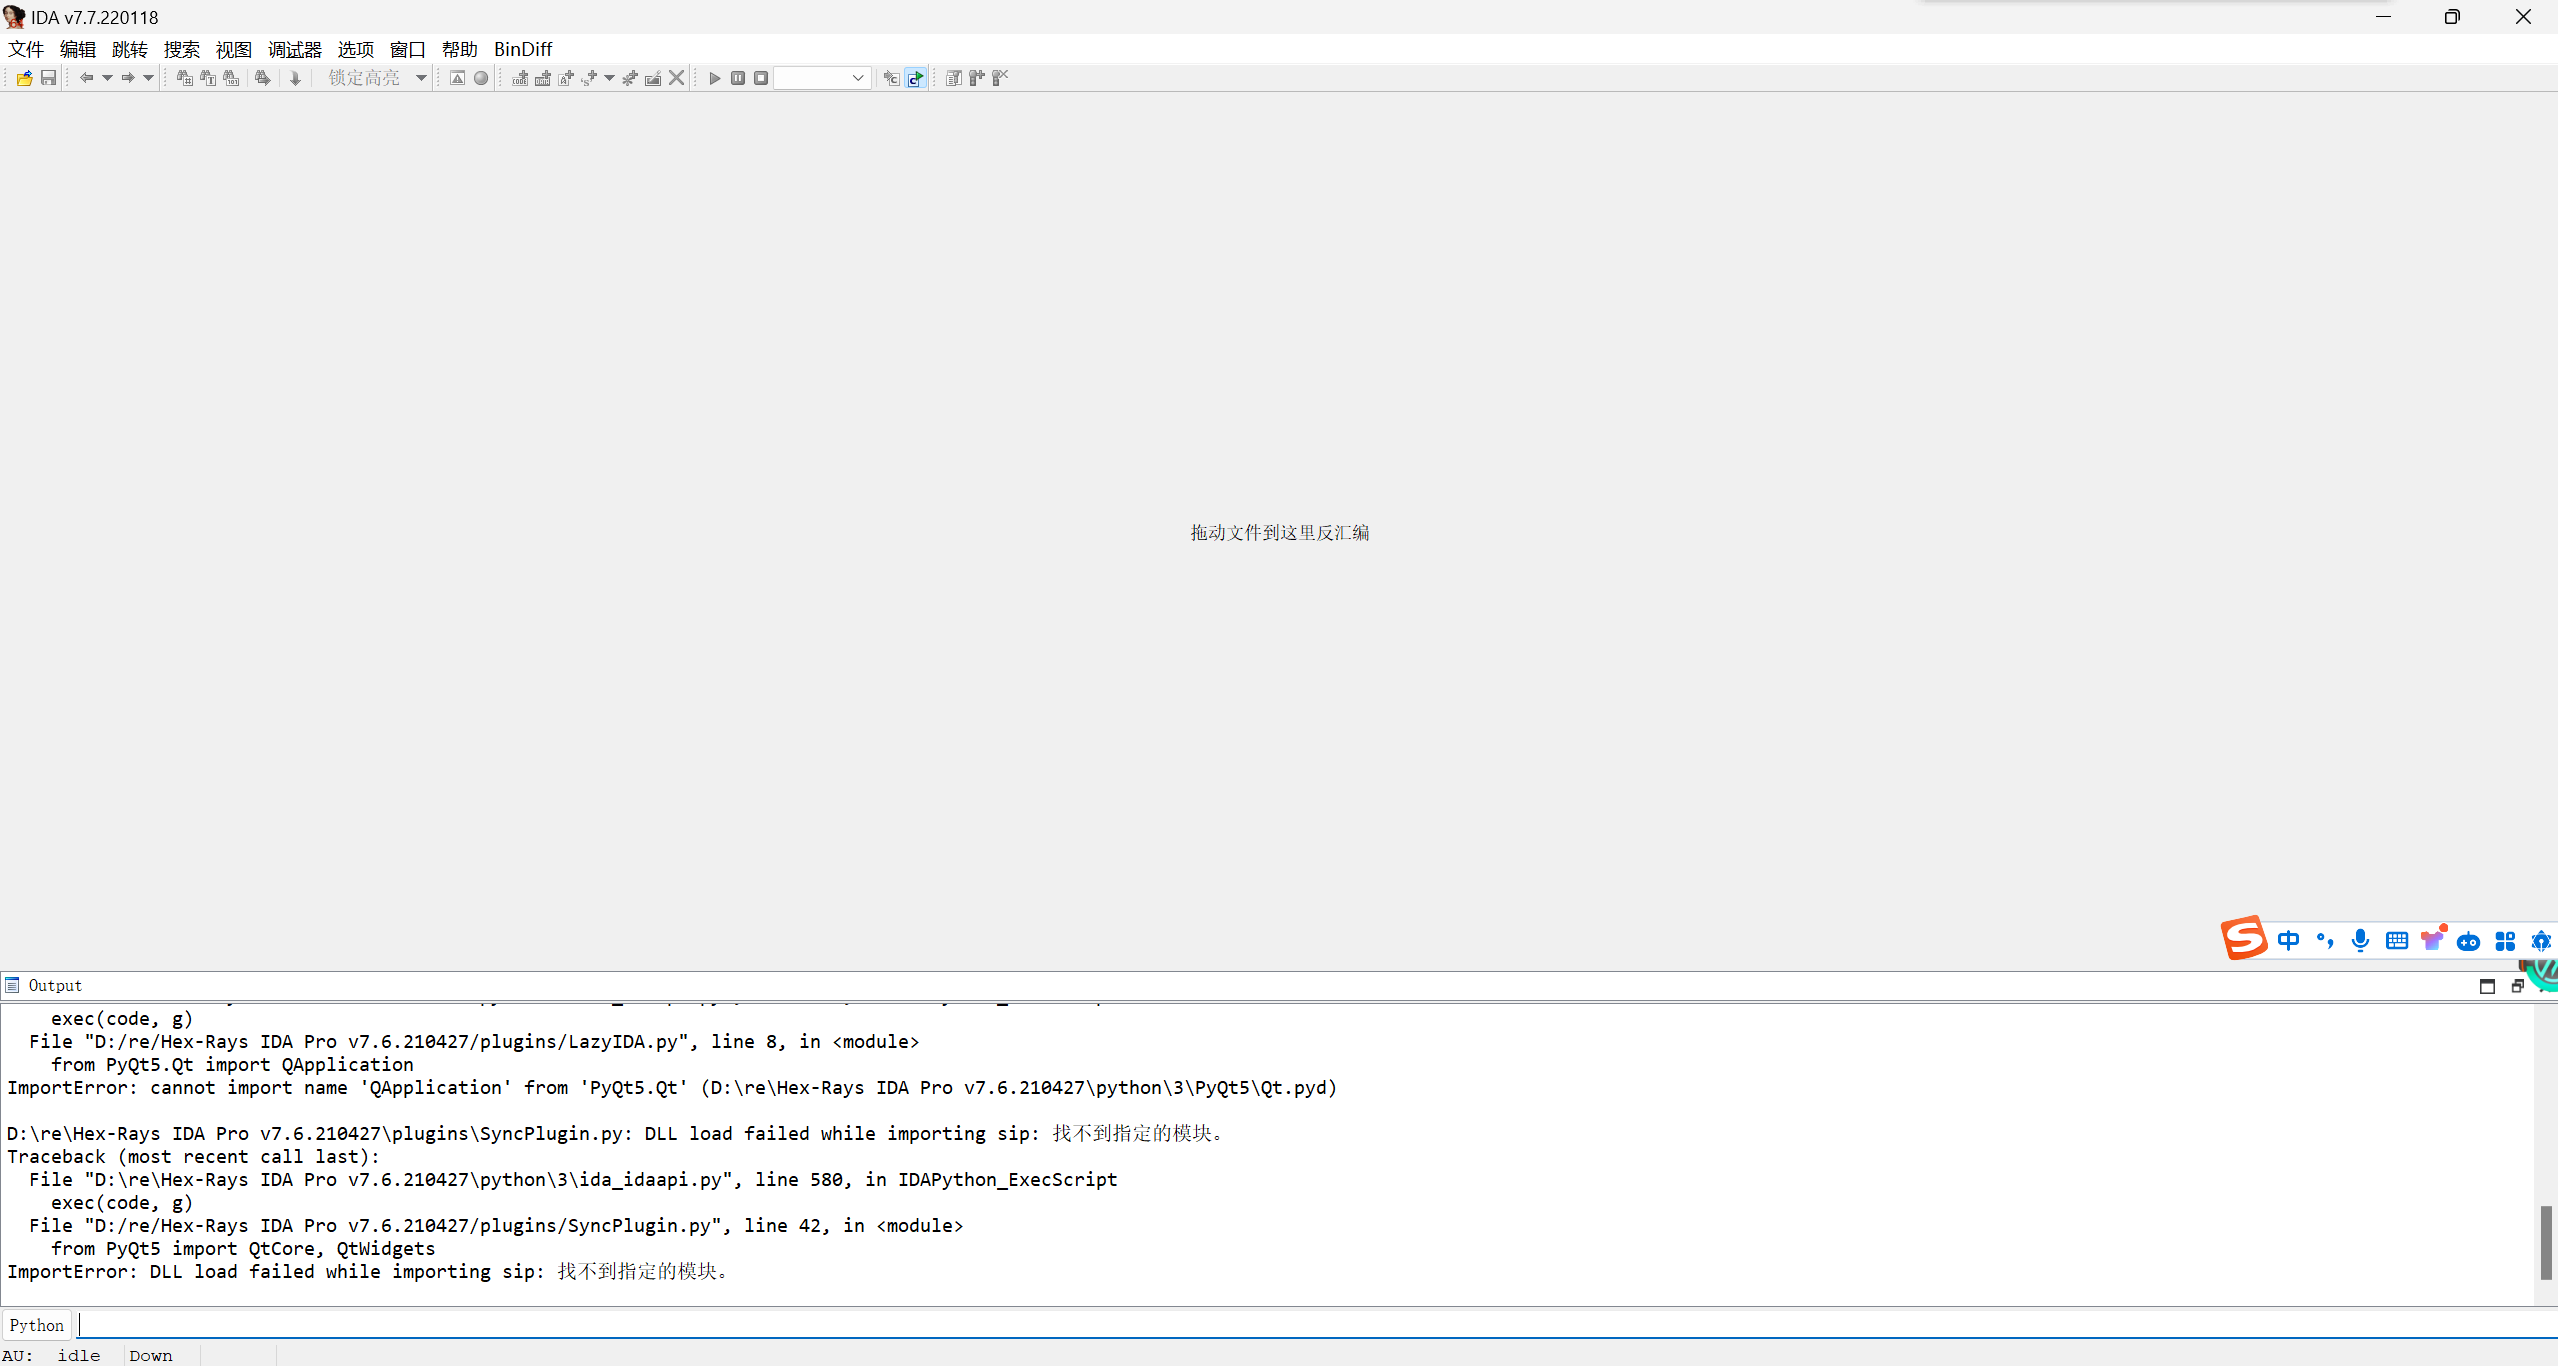Click the asterisk array plus icon
This screenshot has height=1366, width=2558.
pos(630,78)
